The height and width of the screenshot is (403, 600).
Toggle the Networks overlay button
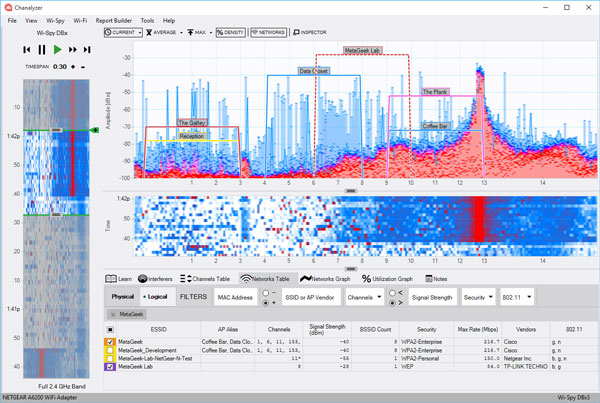tap(268, 33)
